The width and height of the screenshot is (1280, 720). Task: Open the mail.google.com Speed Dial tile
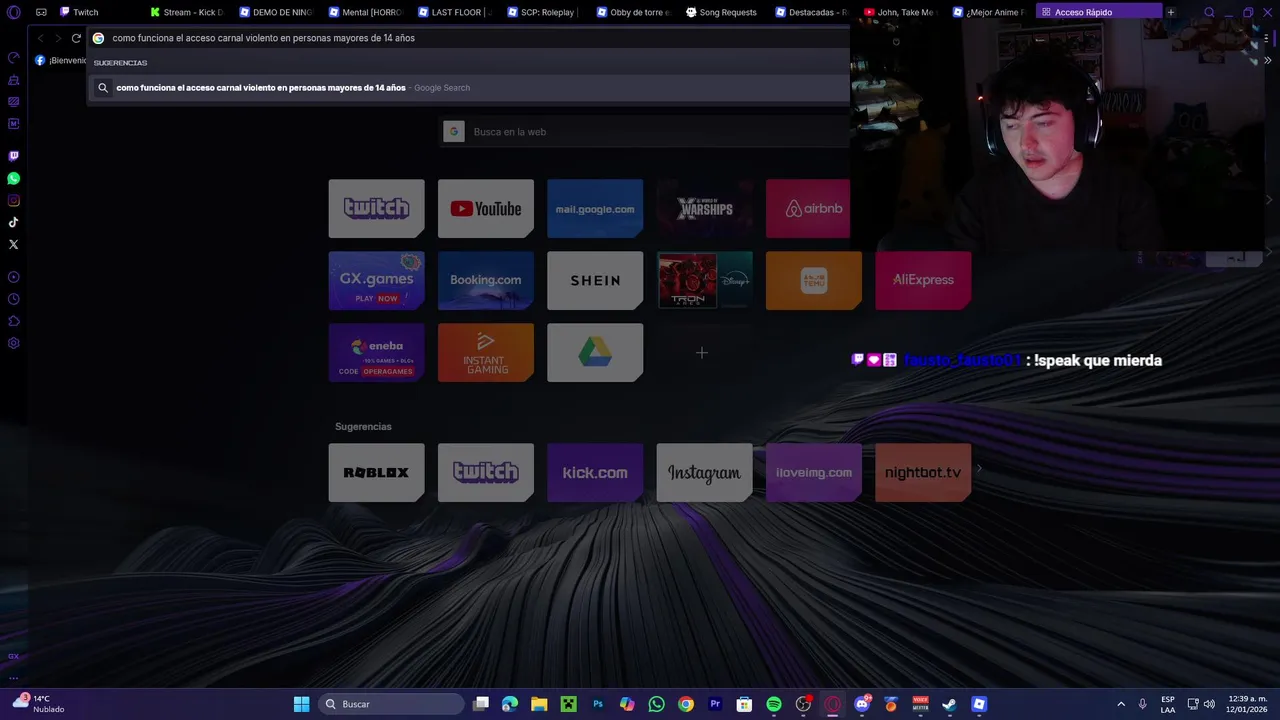[595, 208]
